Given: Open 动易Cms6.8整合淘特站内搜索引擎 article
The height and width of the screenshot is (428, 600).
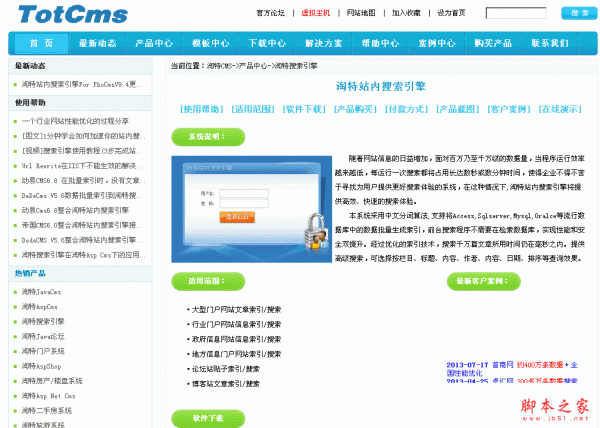Looking at the screenshot, I should (75, 210).
